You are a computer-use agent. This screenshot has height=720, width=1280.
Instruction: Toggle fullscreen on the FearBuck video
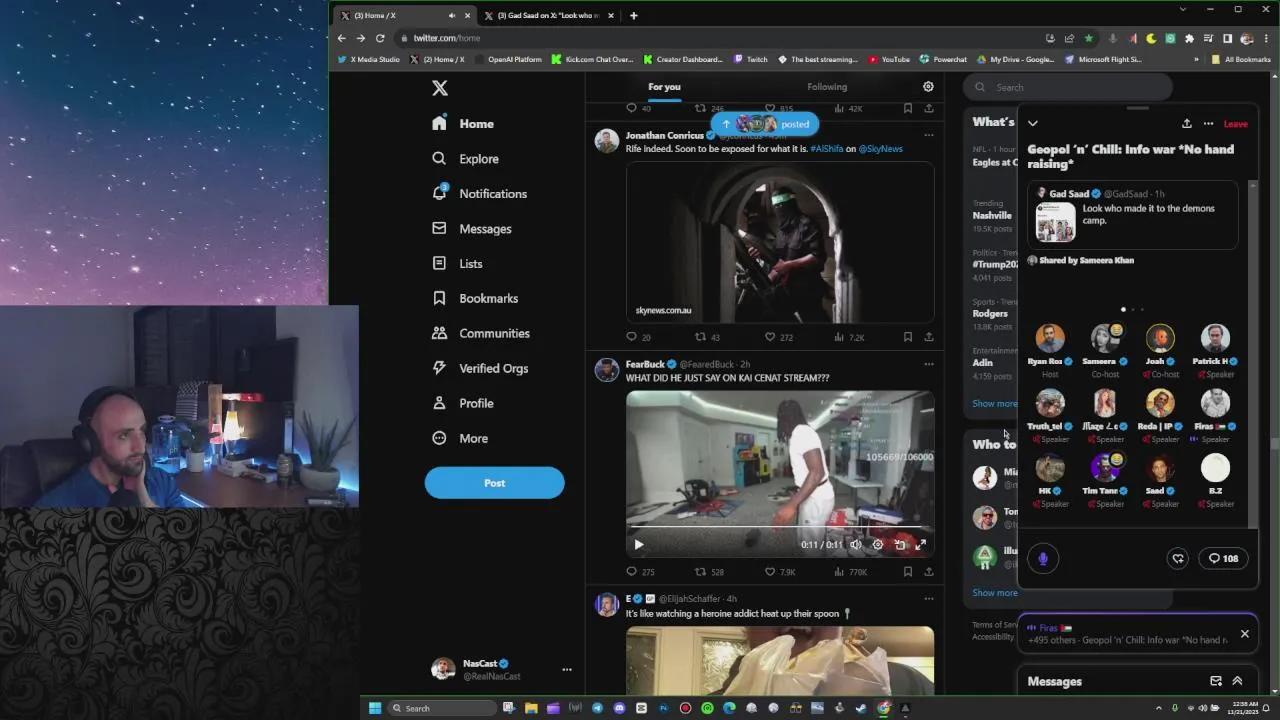click(x=921, y=545)
